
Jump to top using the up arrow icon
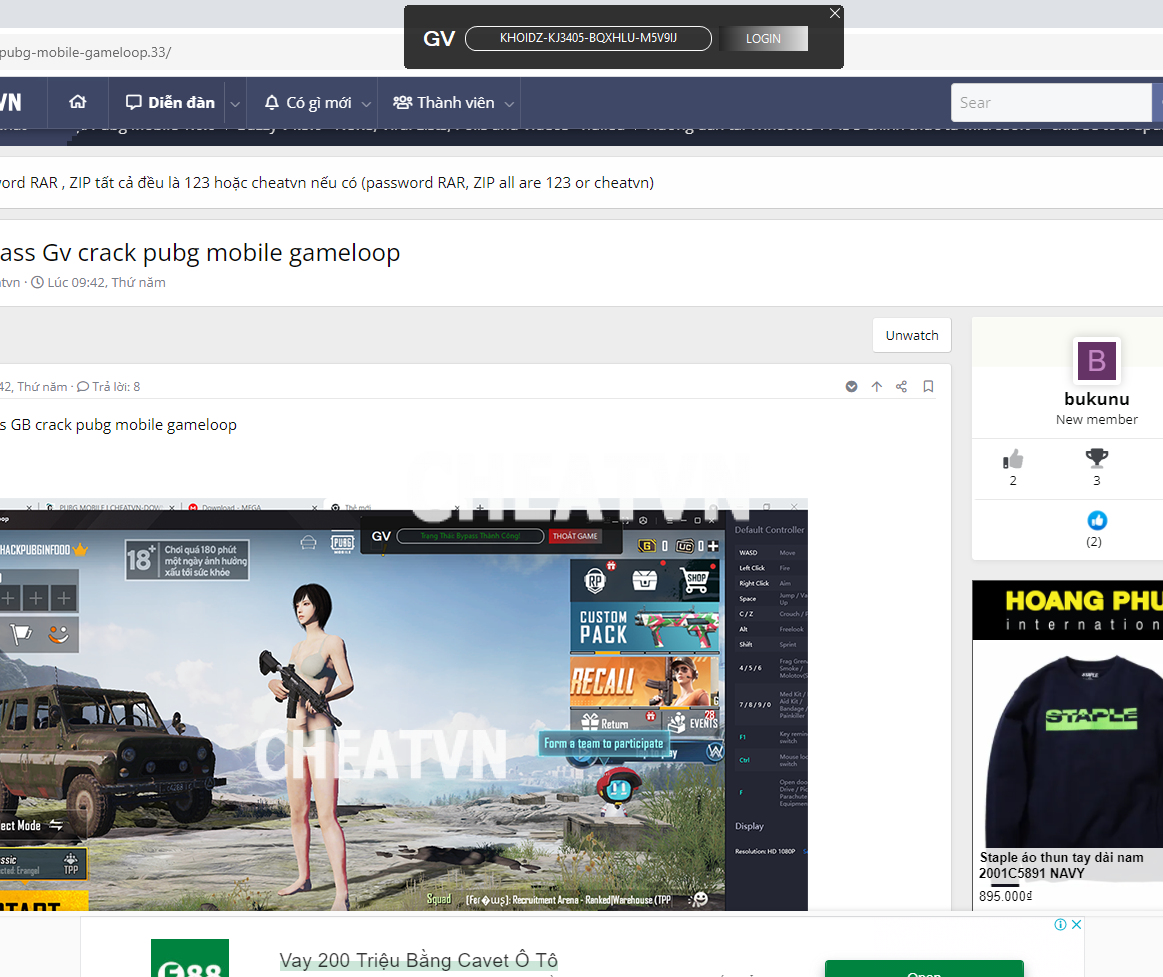[877, 387]
